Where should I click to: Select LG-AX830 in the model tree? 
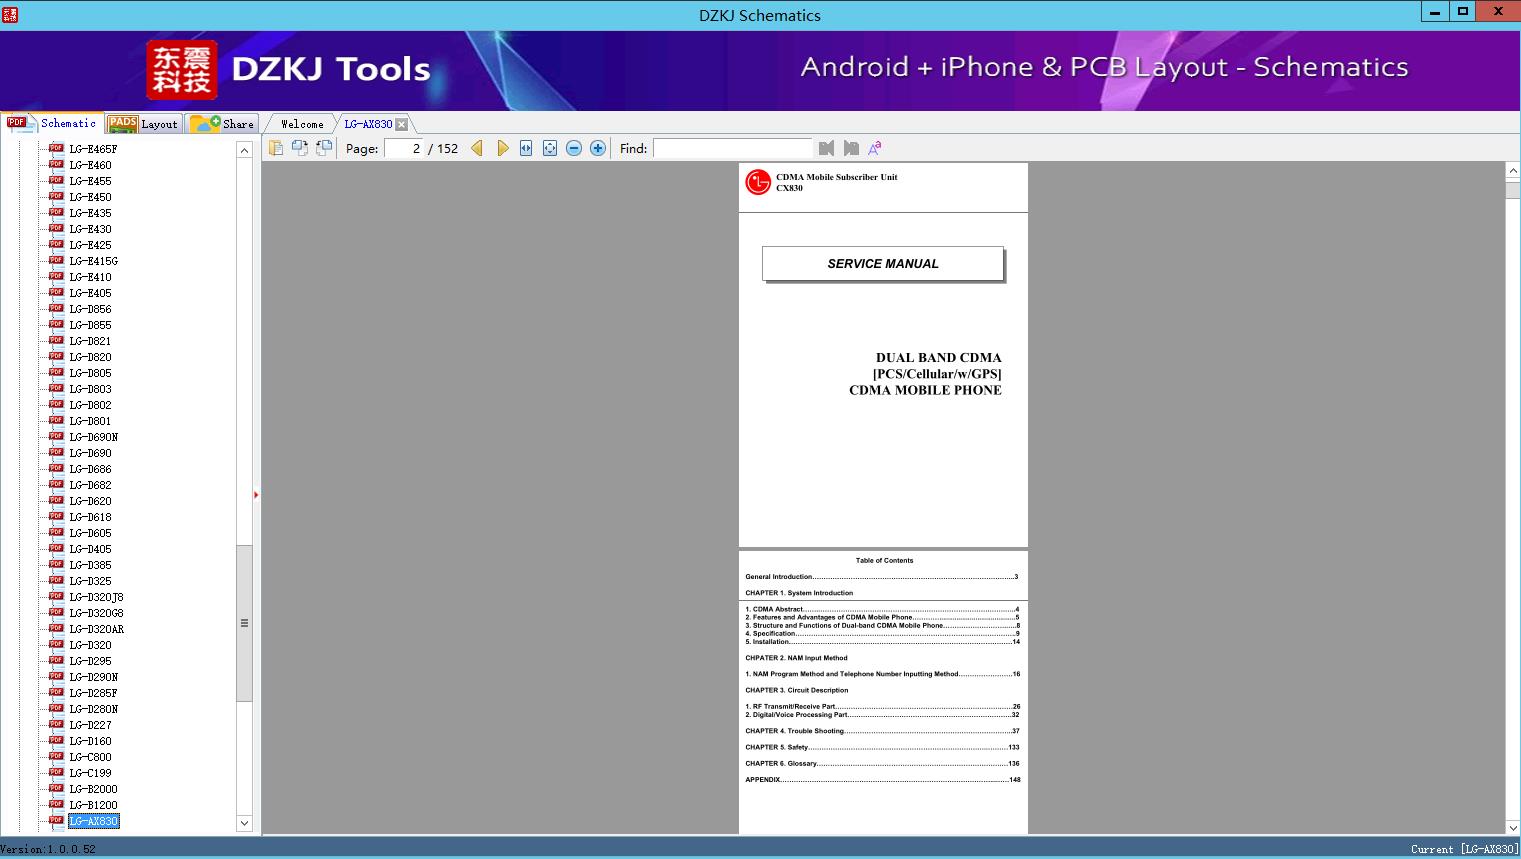(x=94, y=821)
